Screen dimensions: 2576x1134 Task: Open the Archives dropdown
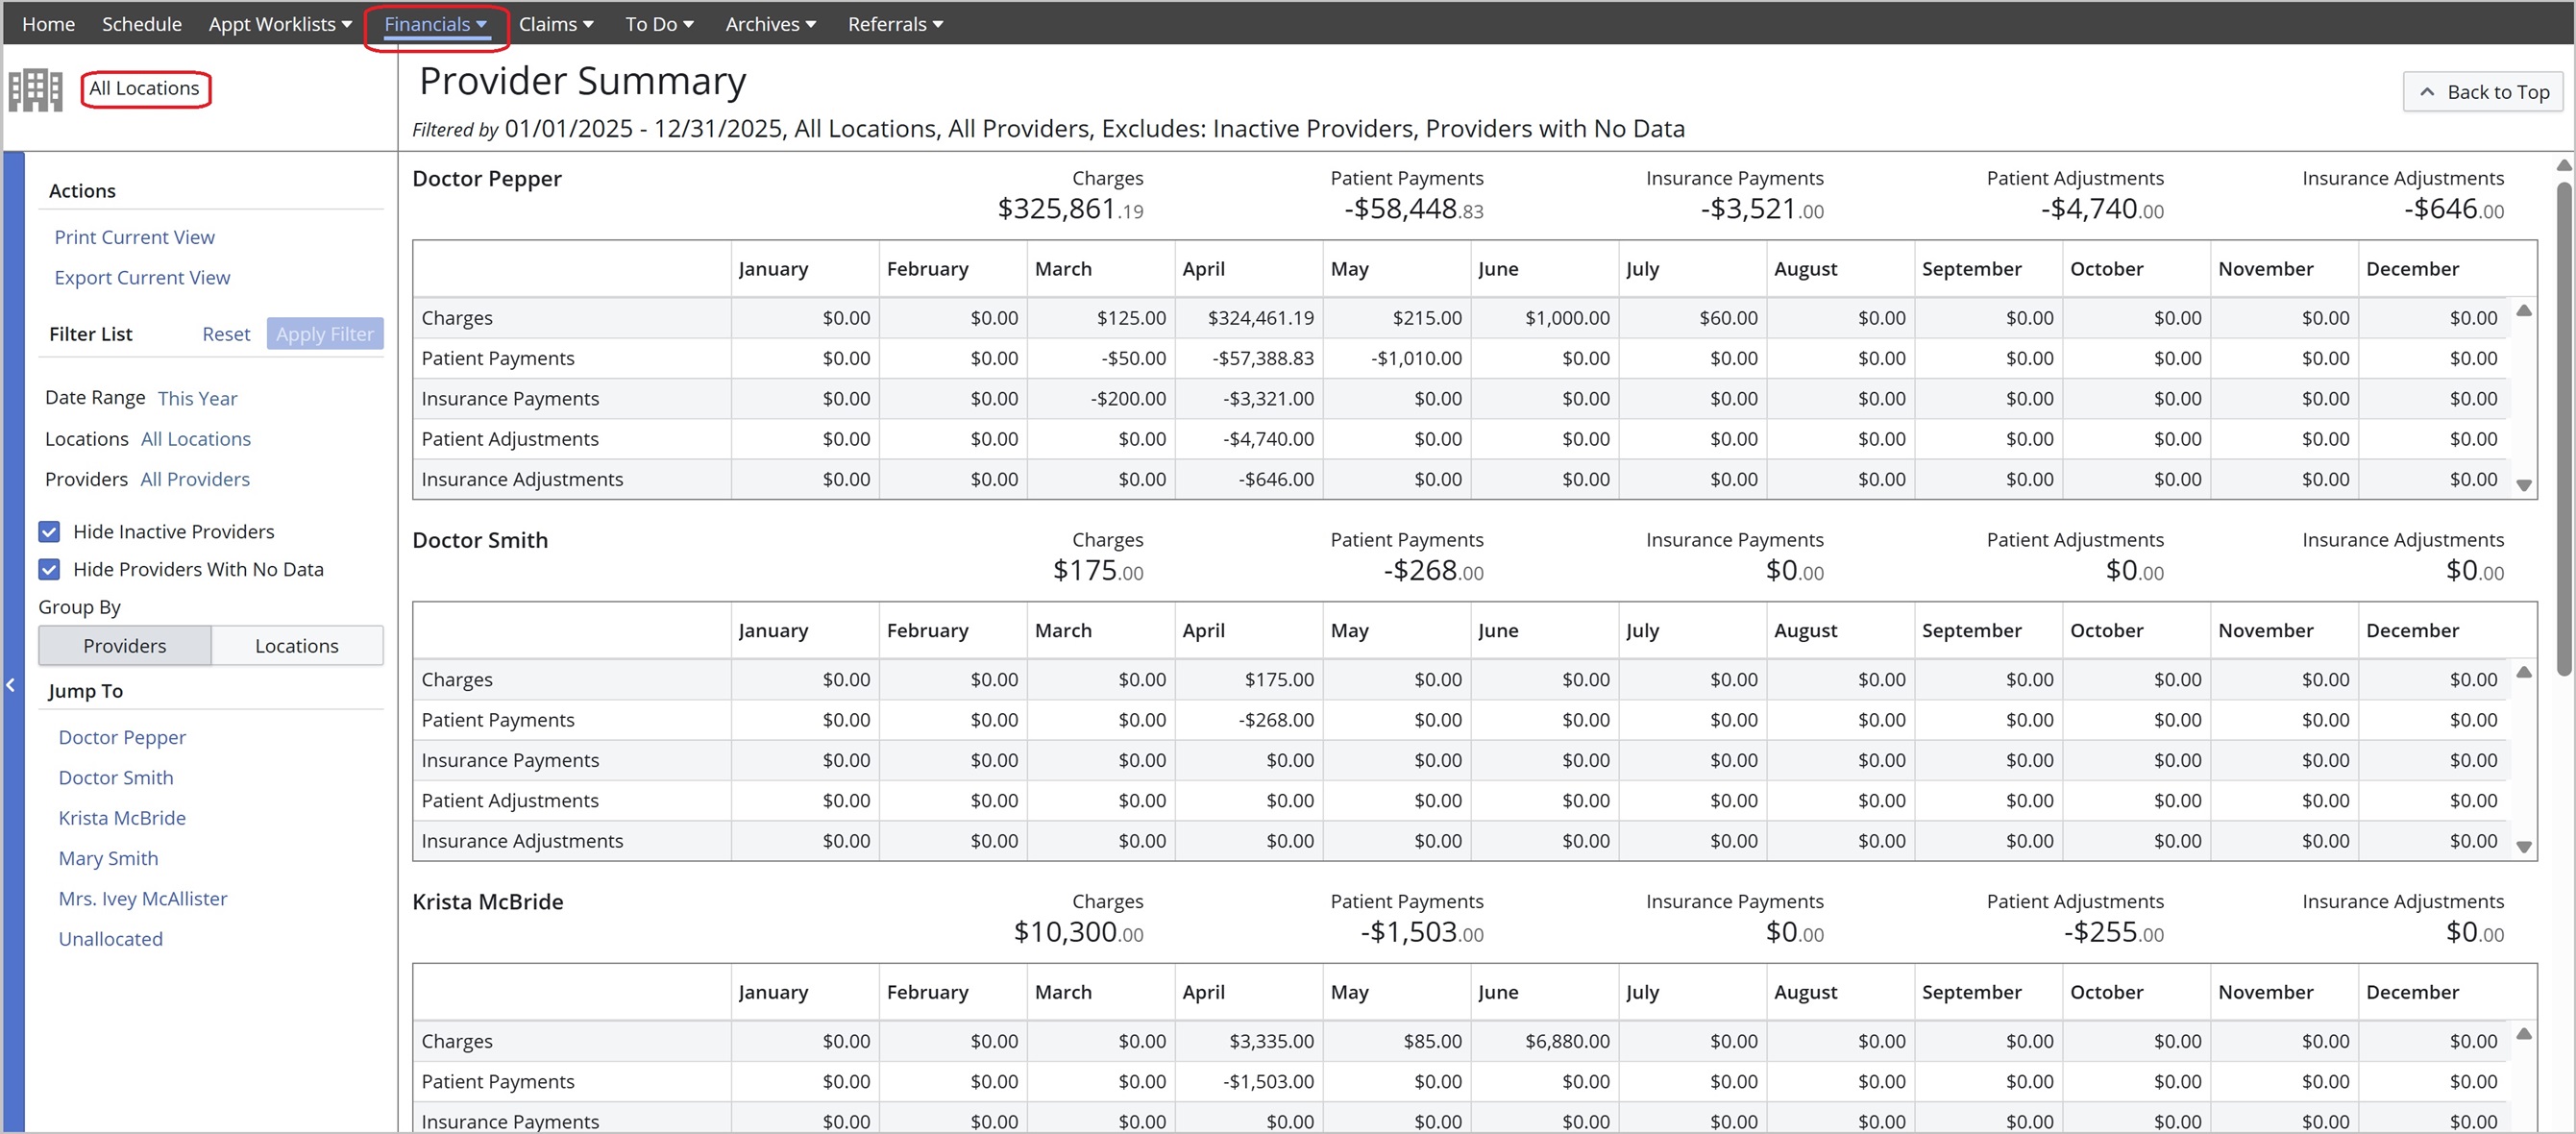pyautogui.click(x=771, y=24)
